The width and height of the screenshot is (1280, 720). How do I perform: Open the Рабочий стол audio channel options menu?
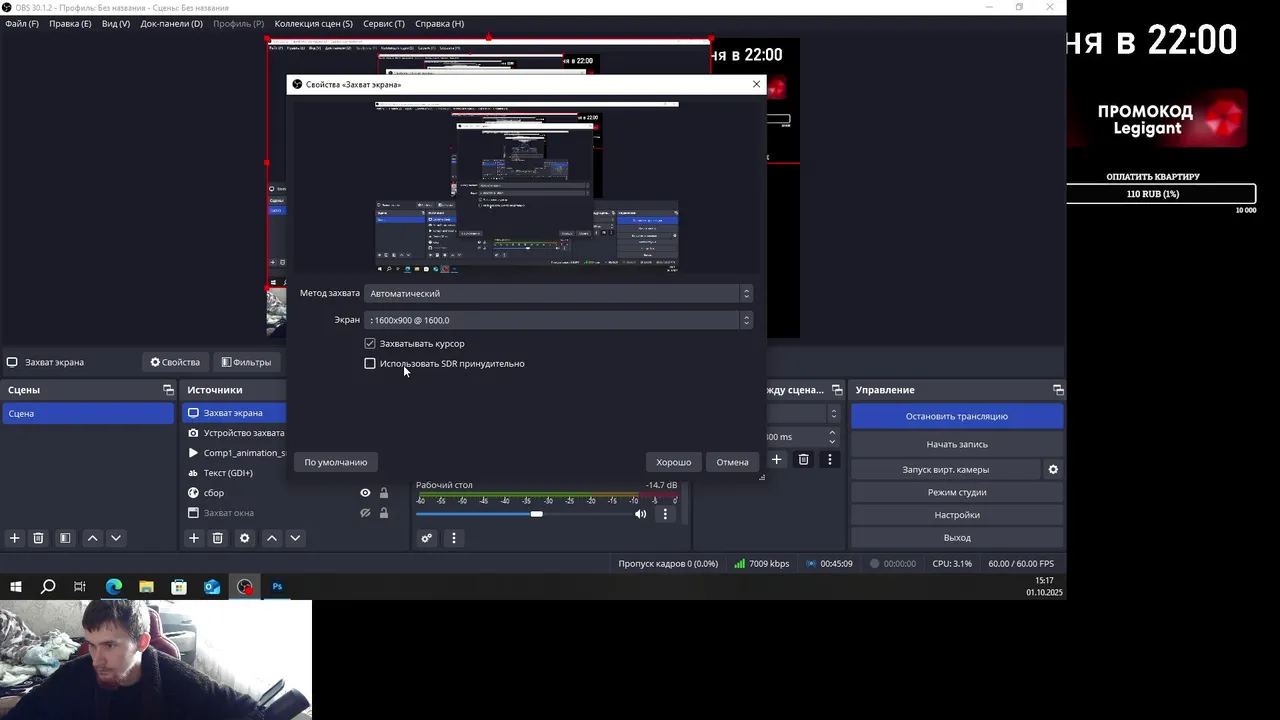(665, 514)
